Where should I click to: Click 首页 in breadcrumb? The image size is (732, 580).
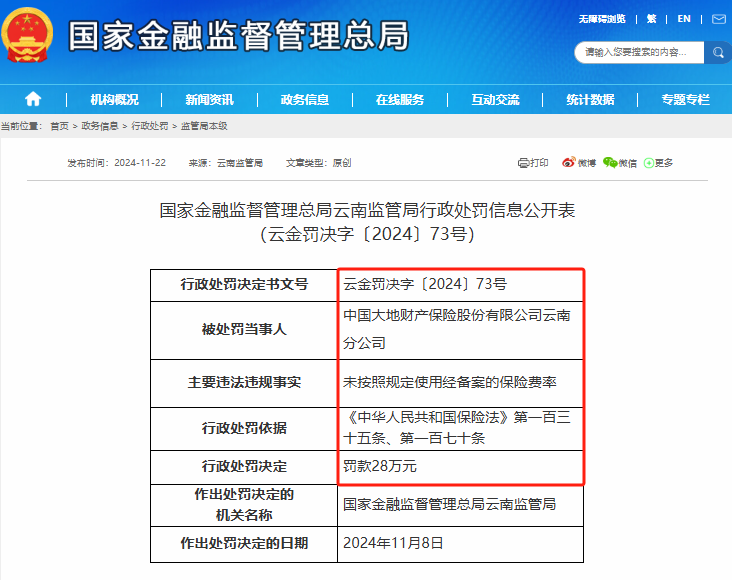click(x=60, y=126)
